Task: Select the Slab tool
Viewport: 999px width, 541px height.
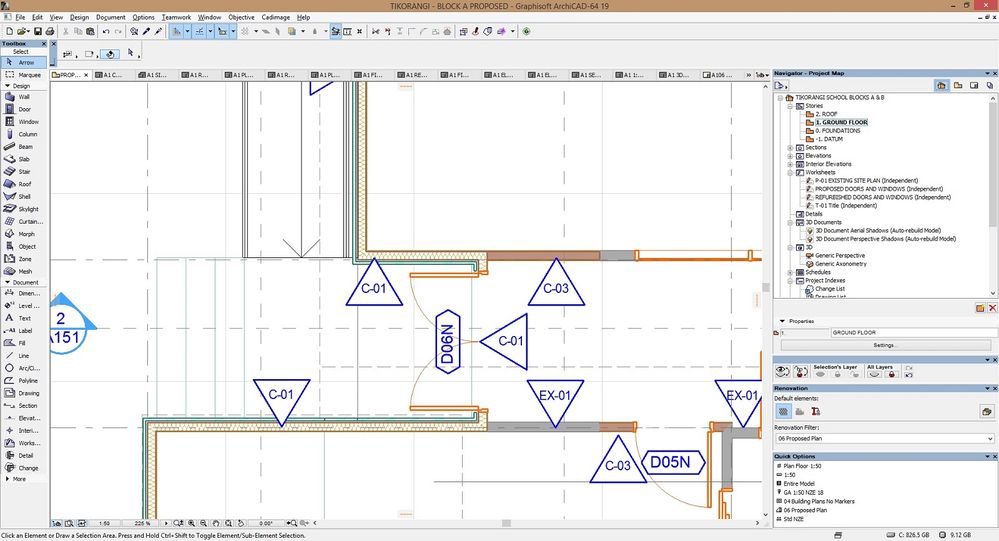Action: tap(24, 159)
